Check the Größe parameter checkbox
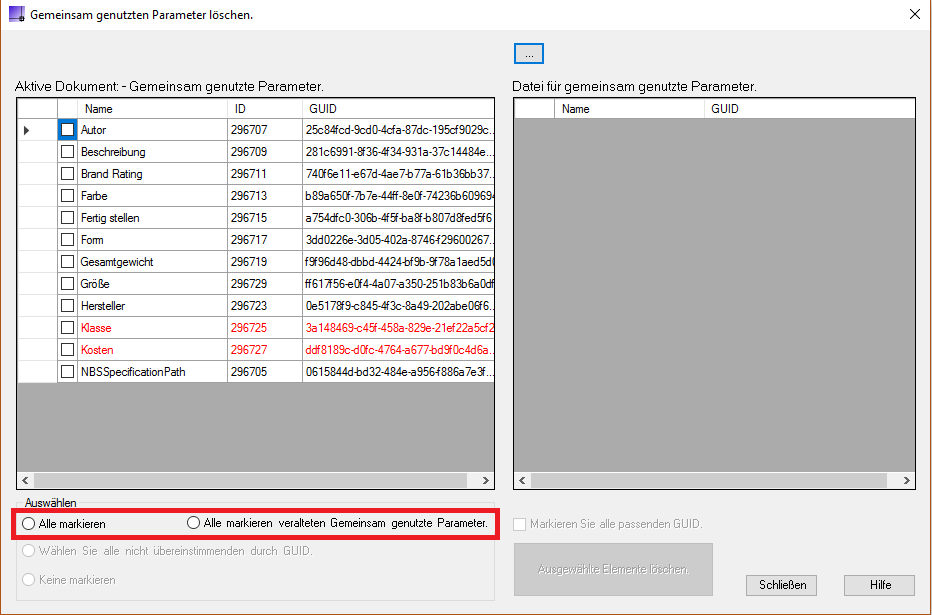The image size is (932, 615). point(68,283)
